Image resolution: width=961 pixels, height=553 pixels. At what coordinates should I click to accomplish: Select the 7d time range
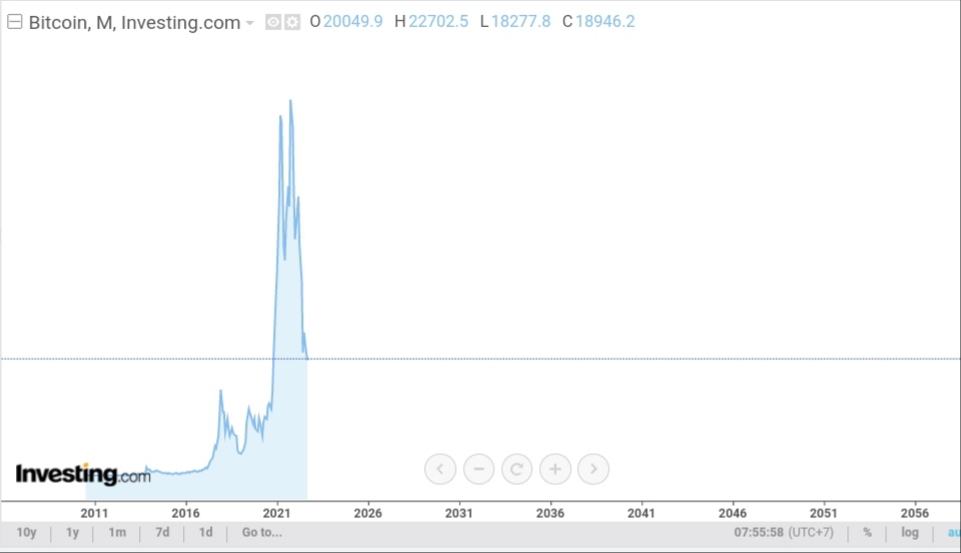pyautogui.click(x=162, y=532)
